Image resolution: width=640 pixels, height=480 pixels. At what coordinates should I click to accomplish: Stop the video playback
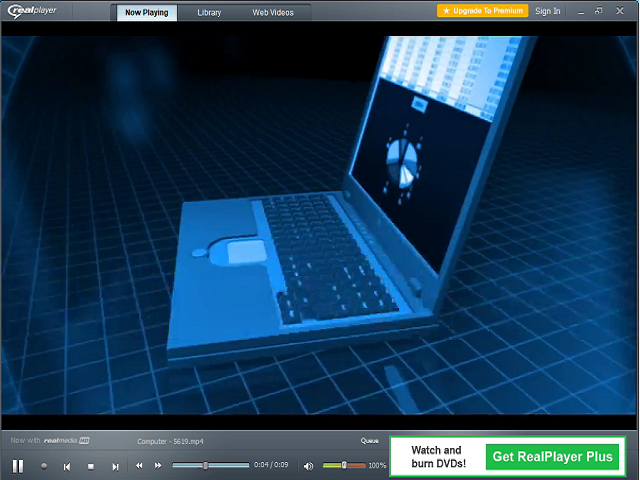point(91,466)
